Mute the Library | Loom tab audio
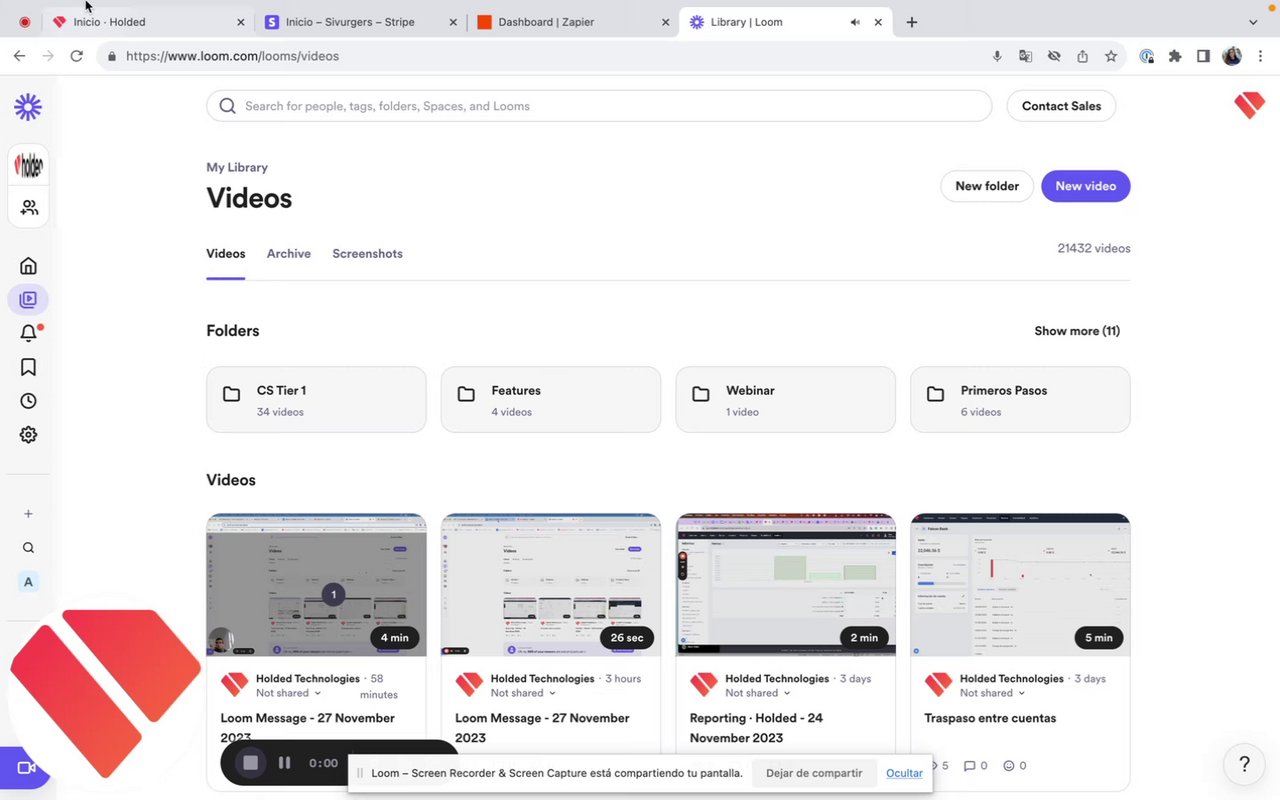This screenshot has width=1280, height=800. click(x=855, y=22)
